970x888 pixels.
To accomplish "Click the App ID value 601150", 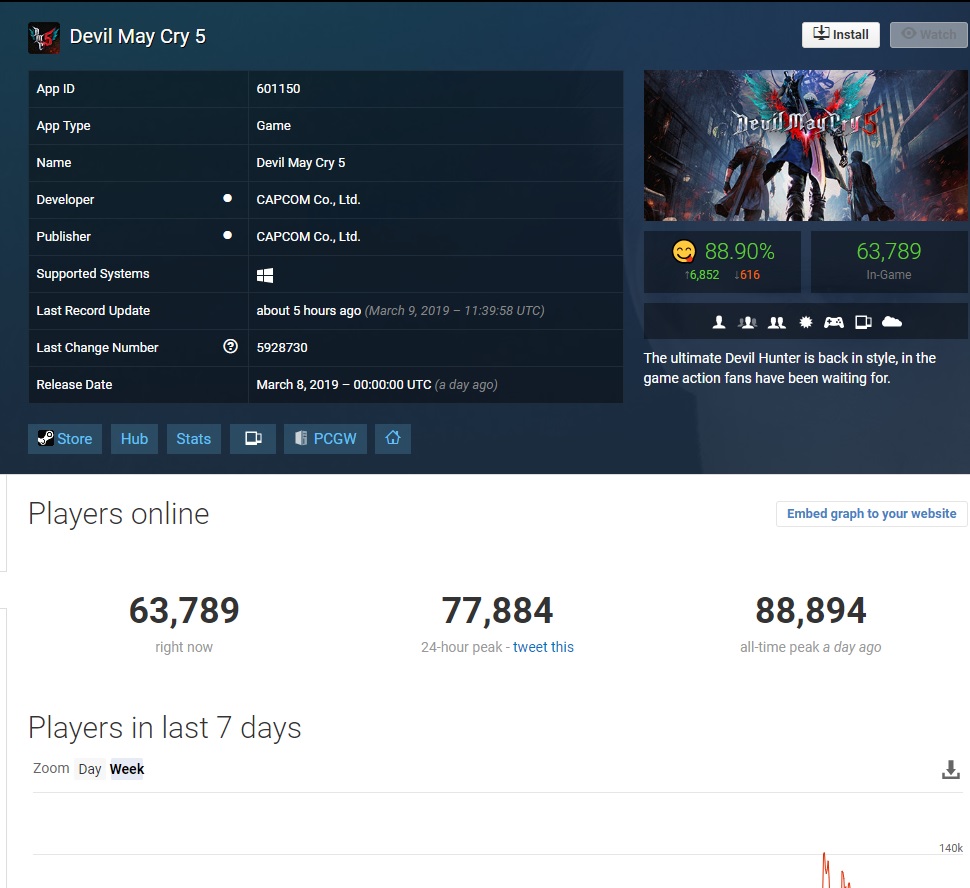I will pos(278,88).
